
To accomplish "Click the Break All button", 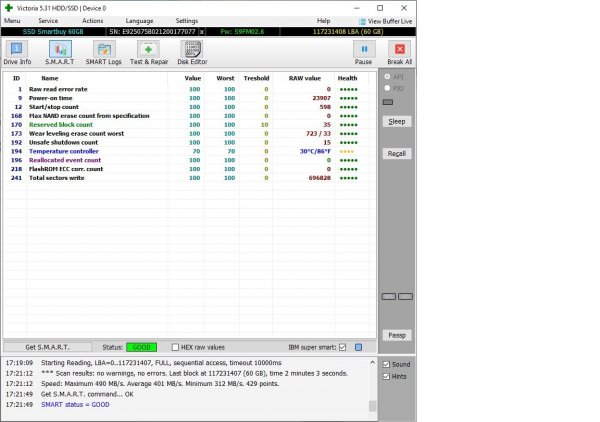I will (x=399, y=52).
